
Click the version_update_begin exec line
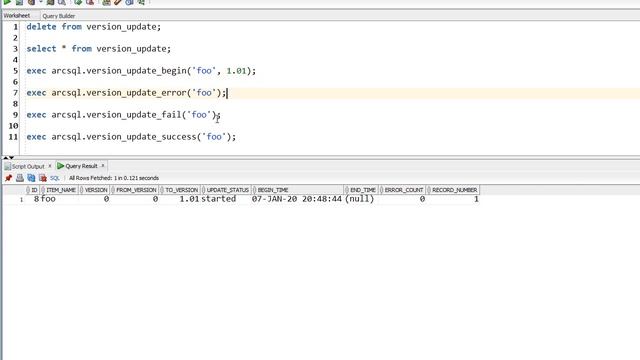(x=141, y=71)
